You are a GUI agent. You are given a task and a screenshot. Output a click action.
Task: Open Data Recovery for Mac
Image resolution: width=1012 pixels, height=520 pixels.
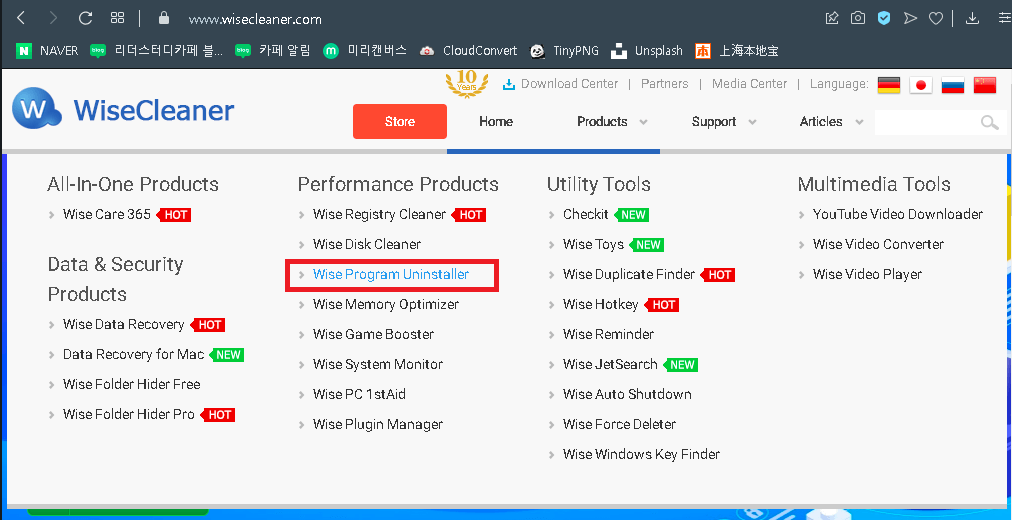coord(134,354)
